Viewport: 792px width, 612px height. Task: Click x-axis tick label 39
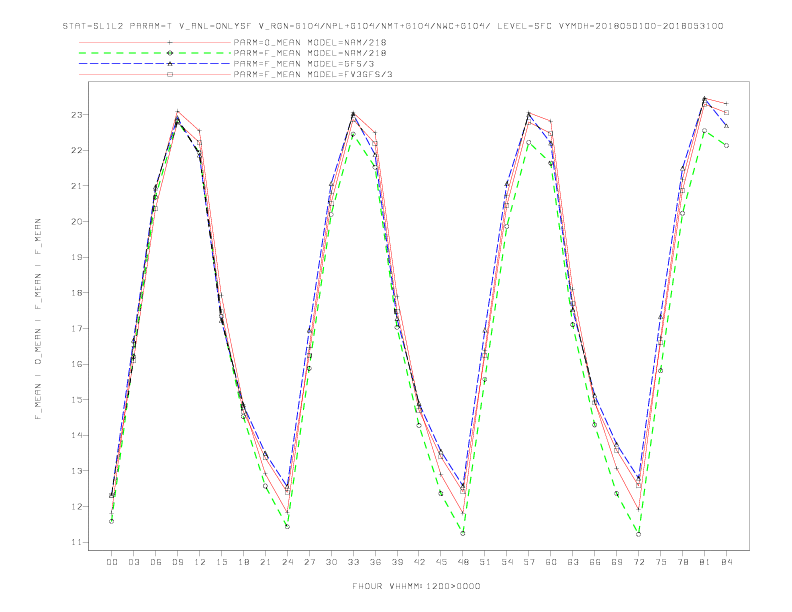click(397, 562)
